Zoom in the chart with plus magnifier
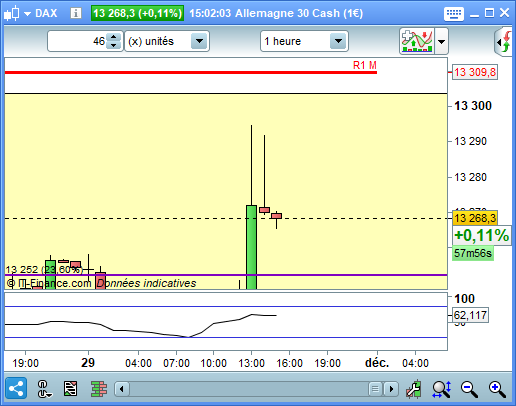The height and width of the screenshot is (406, 516). pos(497,389)
